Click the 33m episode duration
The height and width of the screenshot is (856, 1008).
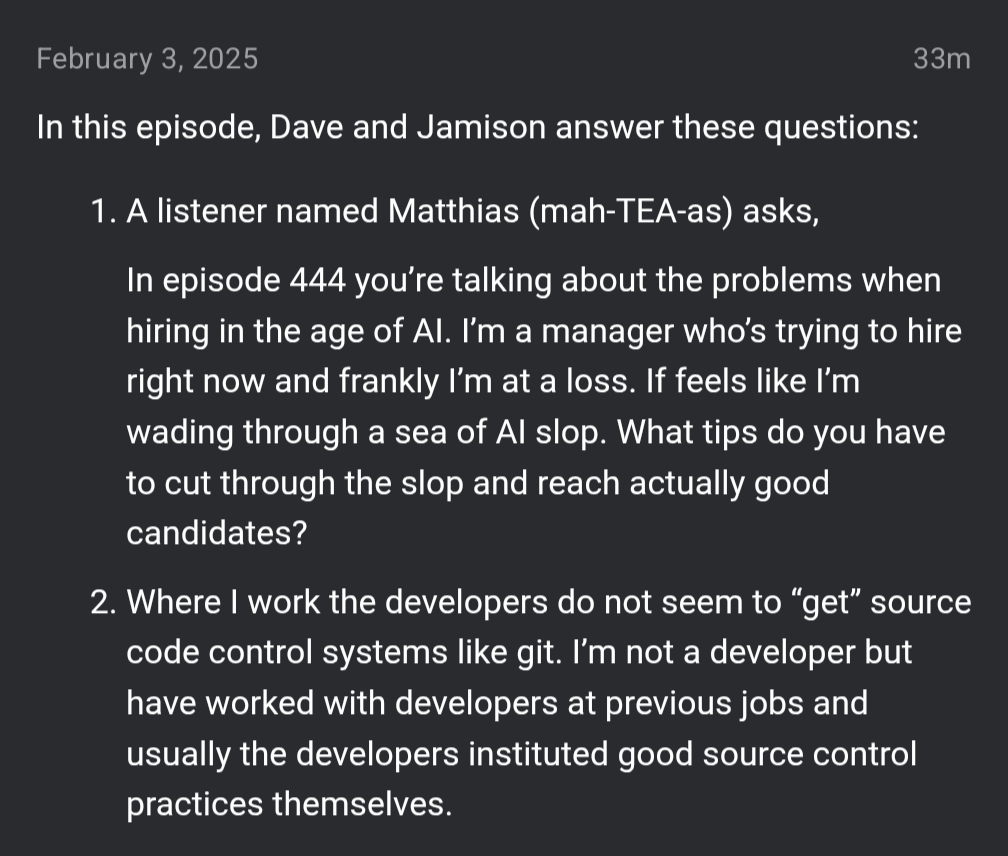(941, 59)
